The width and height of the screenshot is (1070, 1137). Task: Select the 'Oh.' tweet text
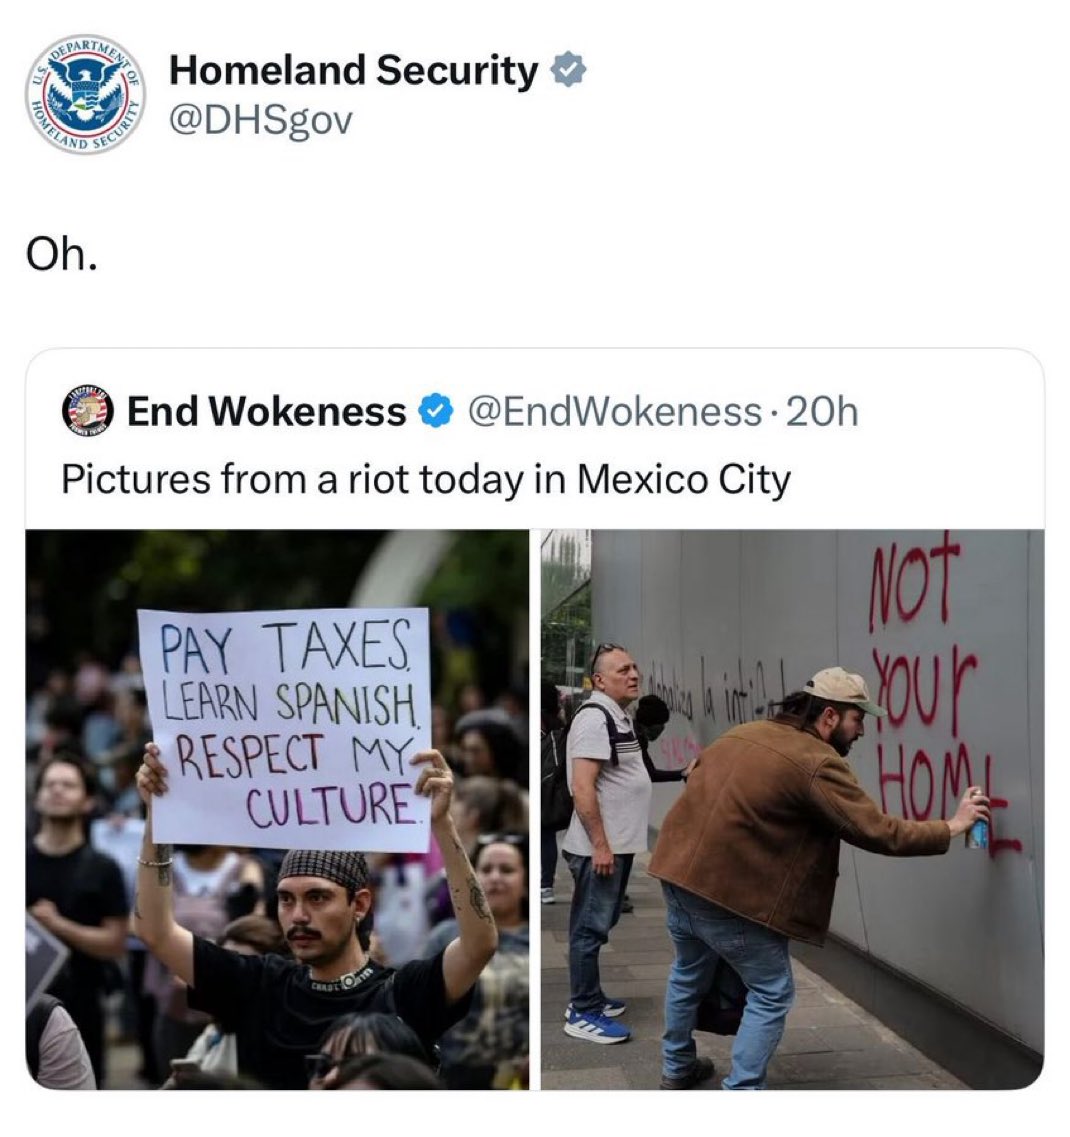pos(61,255)
